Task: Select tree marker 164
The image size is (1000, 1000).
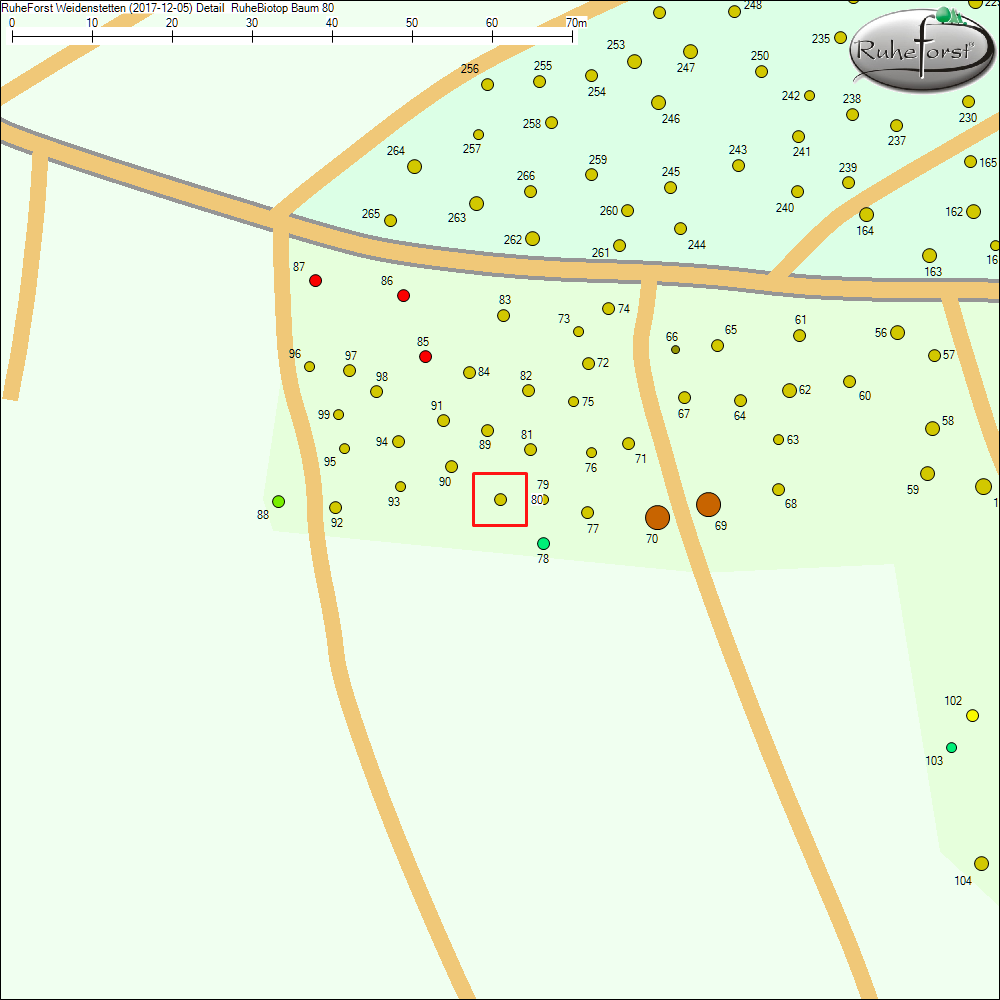Action: [866, 214]
